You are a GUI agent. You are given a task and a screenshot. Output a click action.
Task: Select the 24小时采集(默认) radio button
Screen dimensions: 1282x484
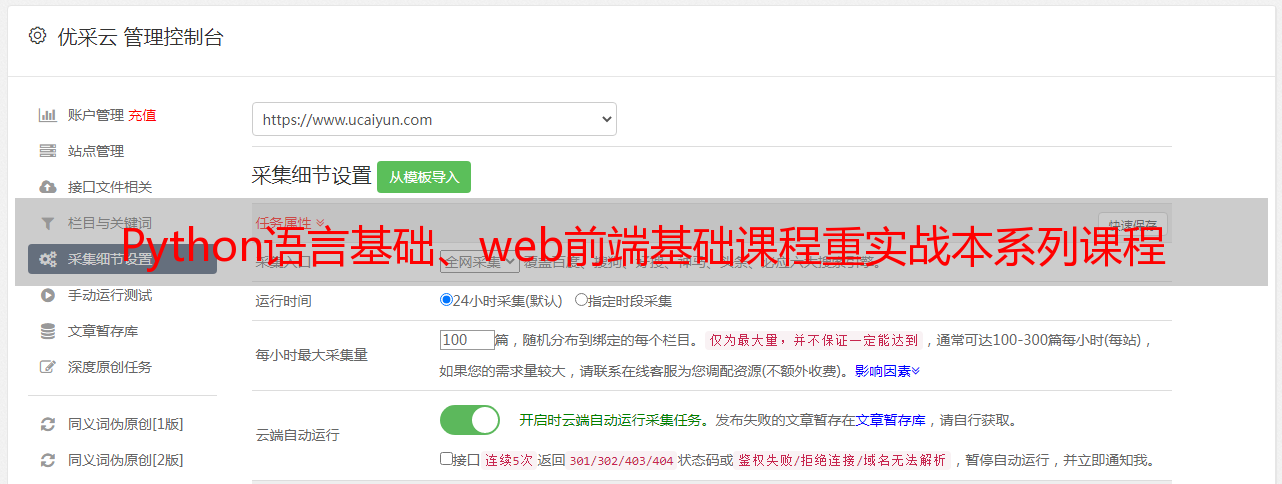(x=446, y=300)
